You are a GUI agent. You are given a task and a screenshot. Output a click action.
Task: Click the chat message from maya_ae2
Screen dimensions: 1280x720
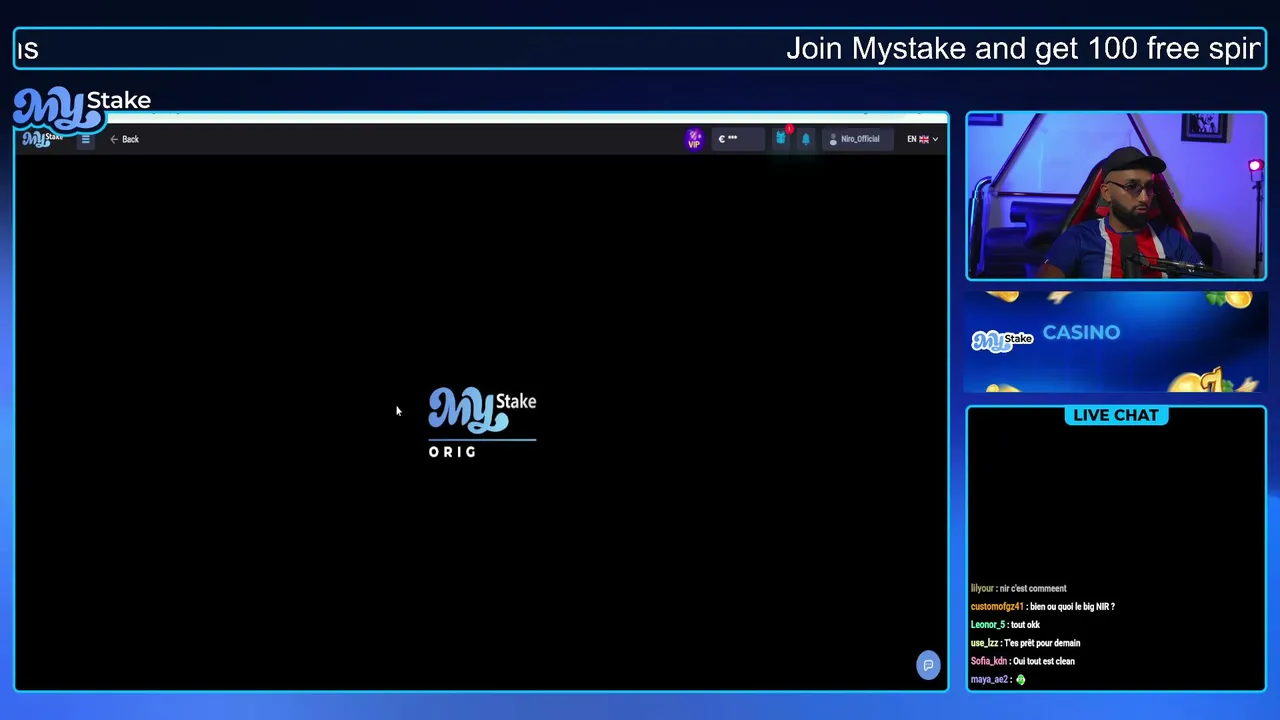[x=998, y=680]
